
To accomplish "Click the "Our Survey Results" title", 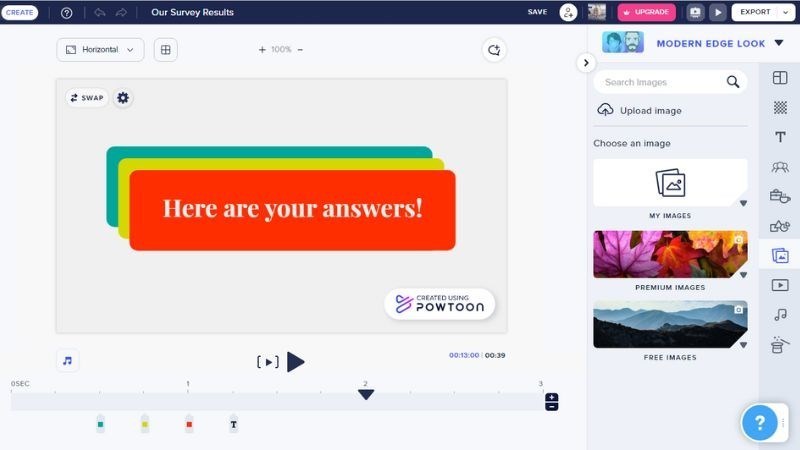I will (192, 12).
